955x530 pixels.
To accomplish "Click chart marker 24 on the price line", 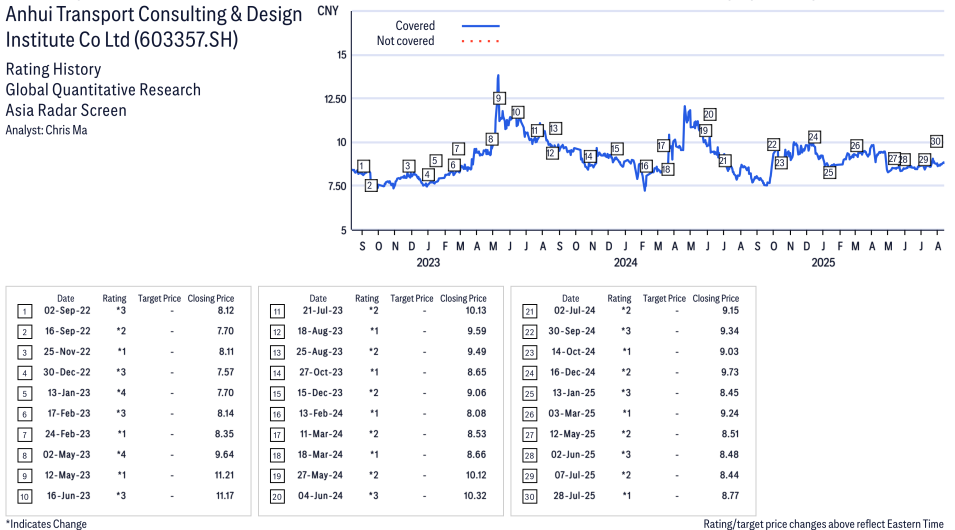I will (814, 137).
